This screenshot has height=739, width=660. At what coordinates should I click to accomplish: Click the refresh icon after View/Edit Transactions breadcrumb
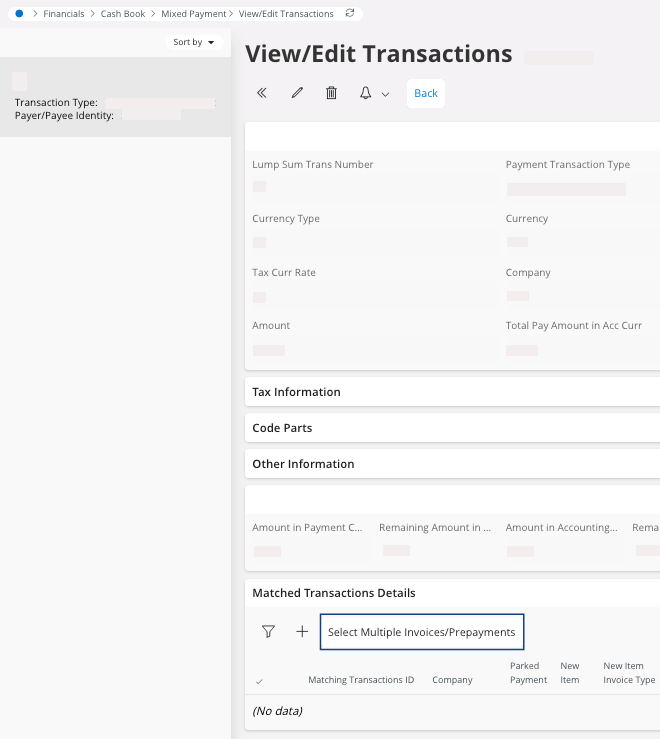pyautogui.click(x=349, y=14)
